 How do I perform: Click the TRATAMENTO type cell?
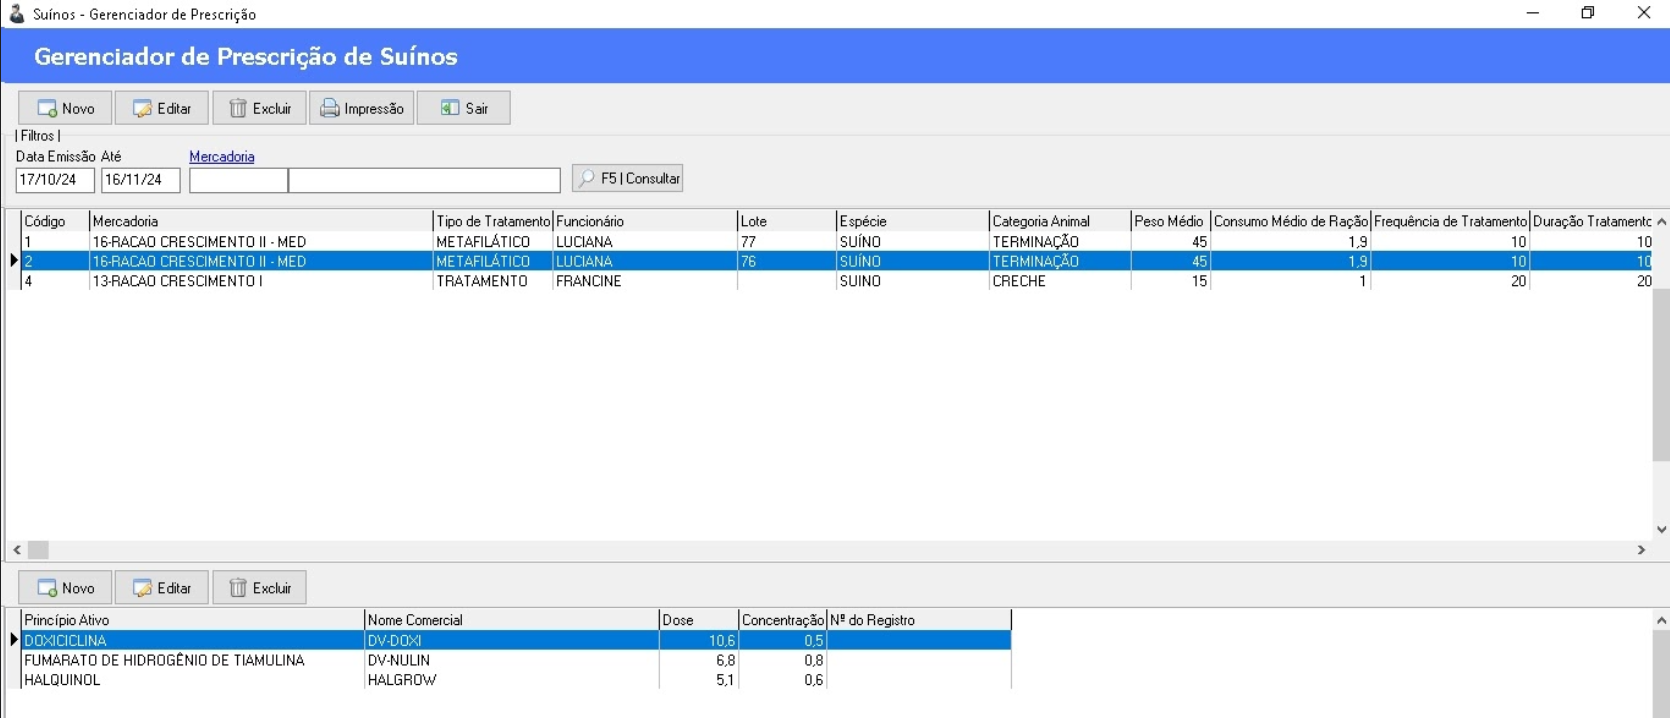493,281
